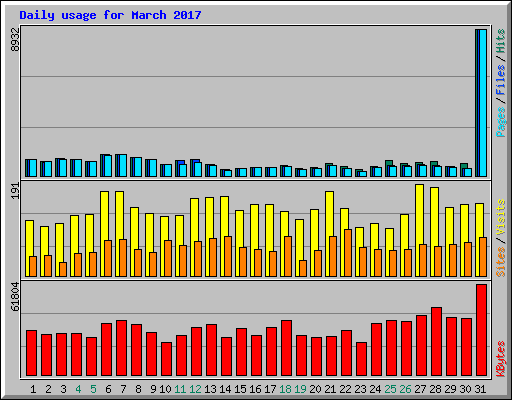This screenshot has height=400, width=512.
Task: Click green weekend day 19 label
Action: (300, 389)
